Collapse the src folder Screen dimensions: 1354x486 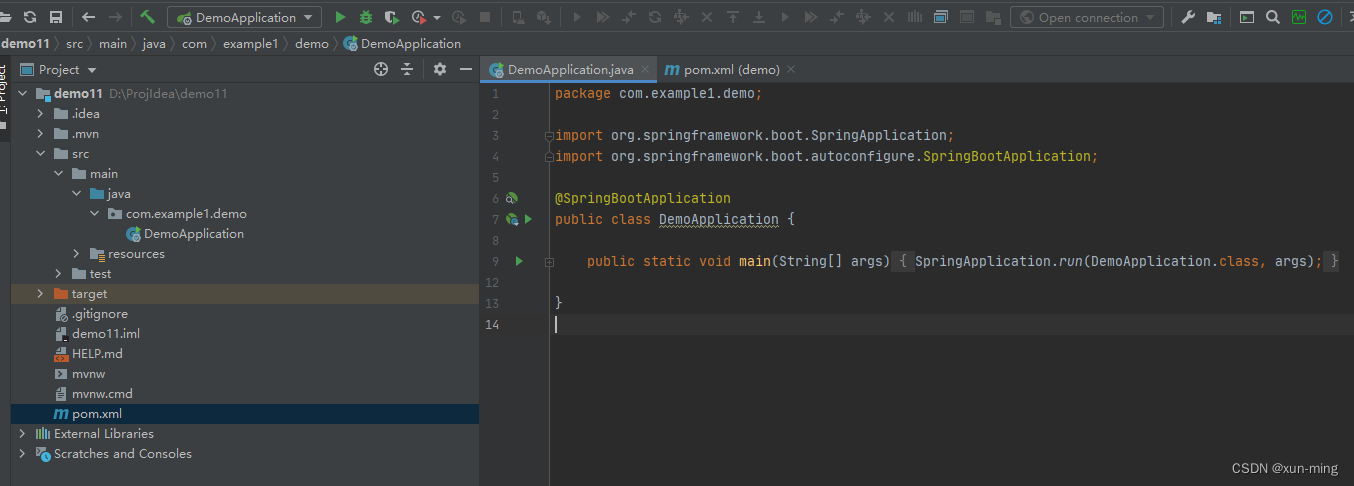(x=41, y=154)
